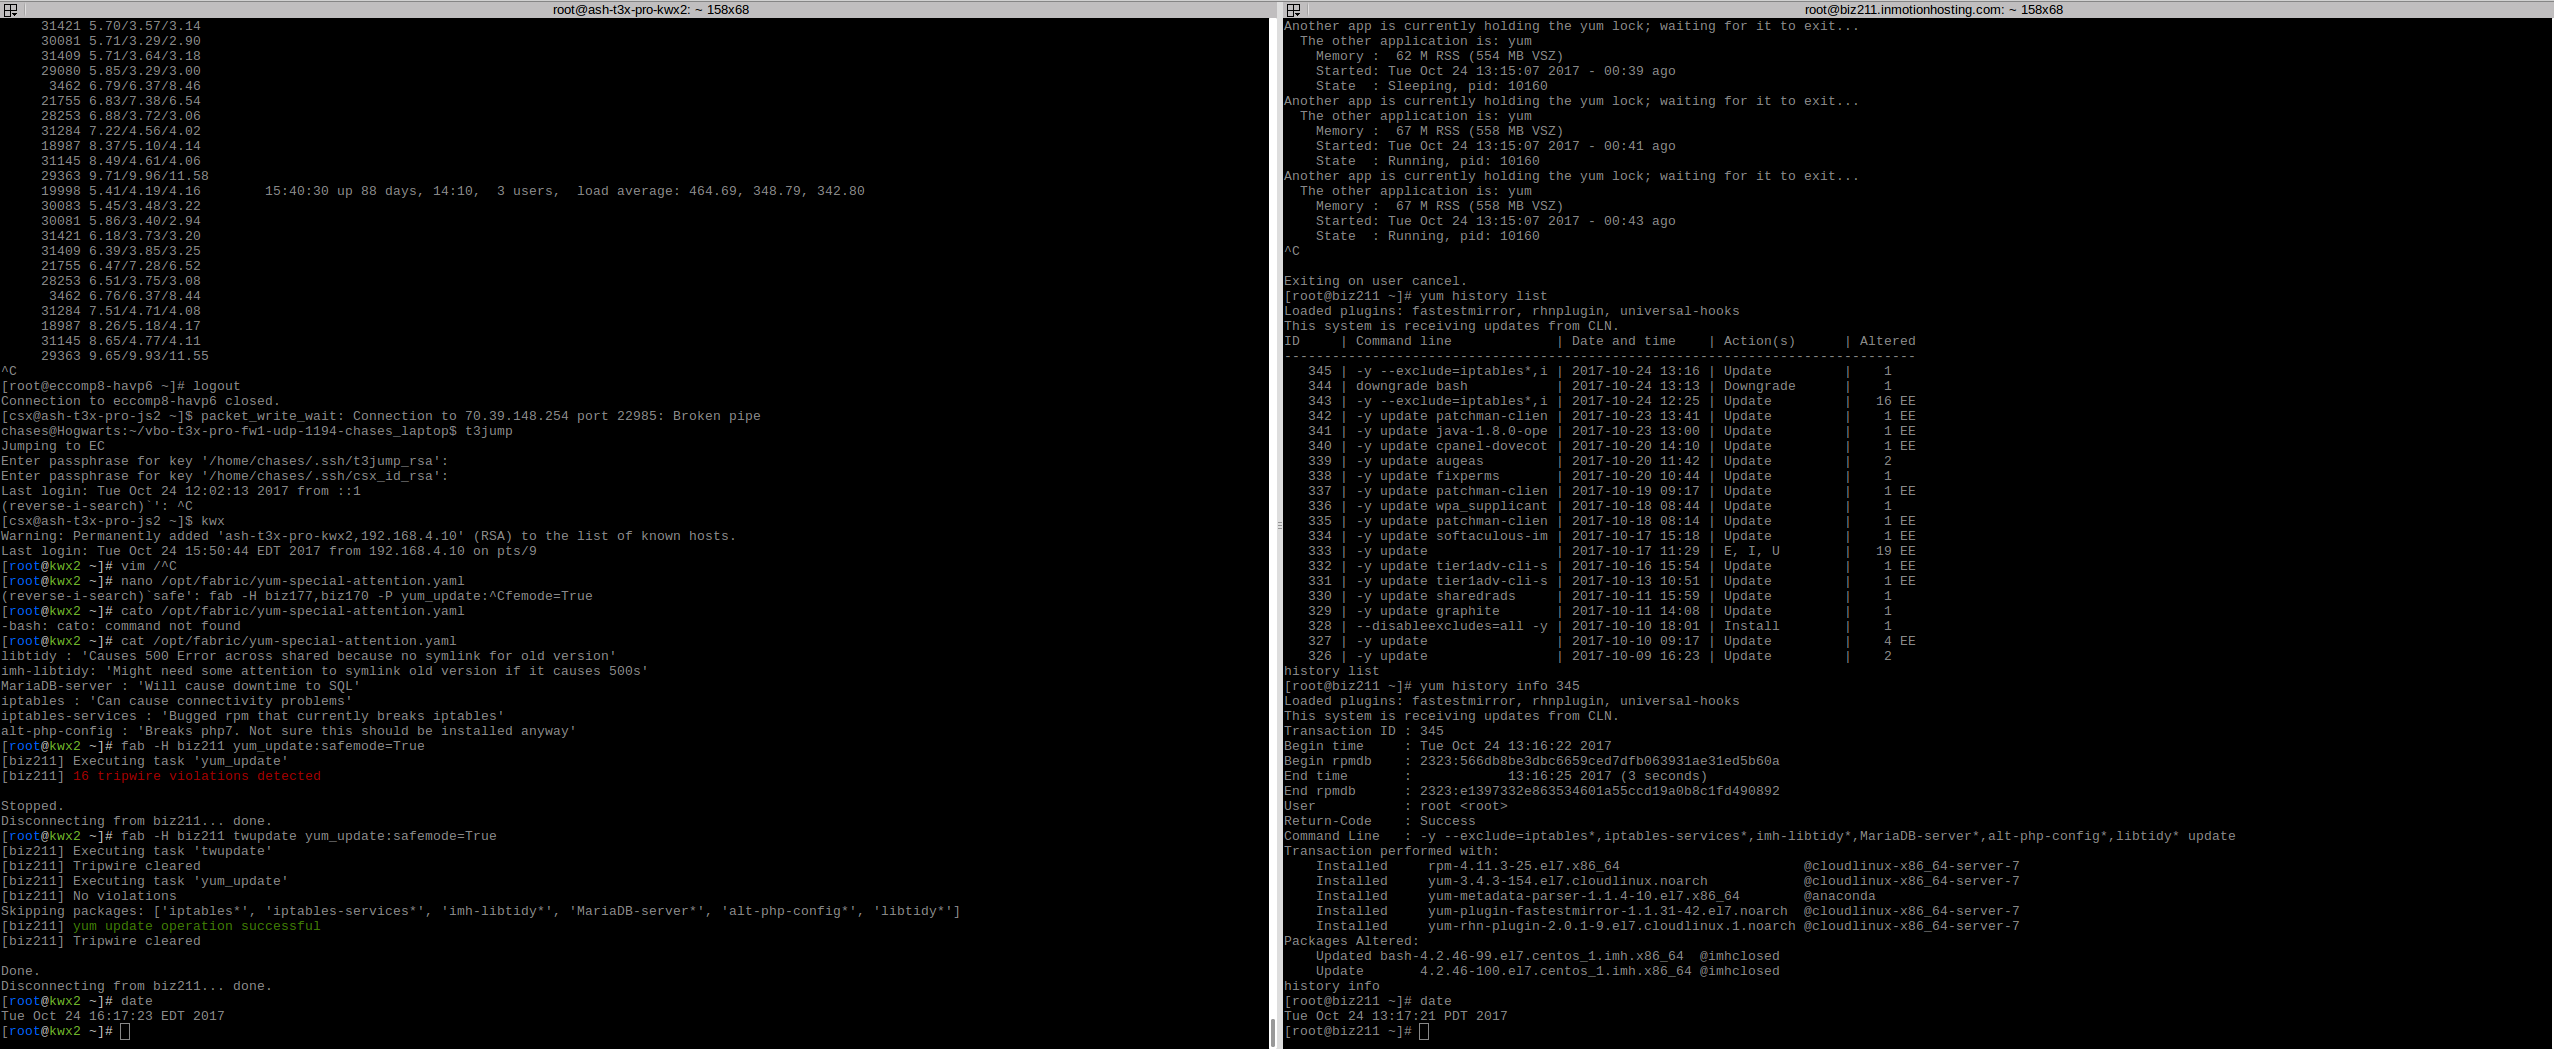2554x1049 pixels.
Task: Click the 'Altered' column header in history table
Action: [1887, 341]
